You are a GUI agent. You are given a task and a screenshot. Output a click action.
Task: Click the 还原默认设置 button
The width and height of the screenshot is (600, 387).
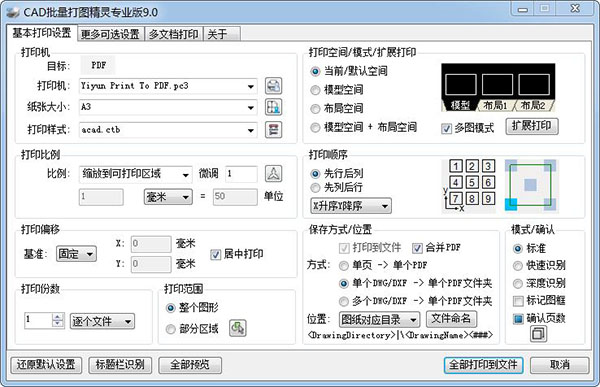point(46,365)
